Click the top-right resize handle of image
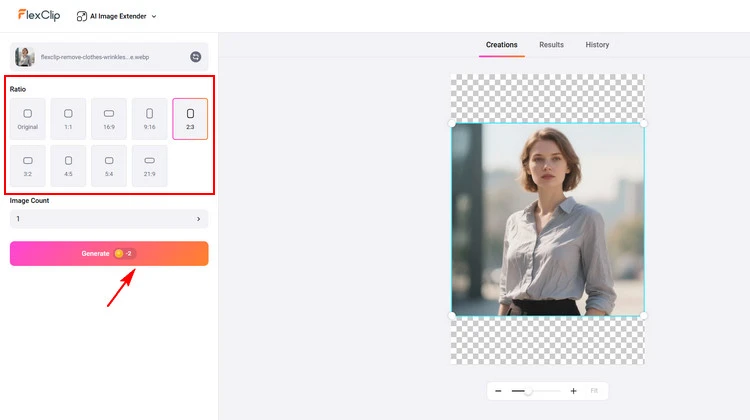 [x=644, y=123]
